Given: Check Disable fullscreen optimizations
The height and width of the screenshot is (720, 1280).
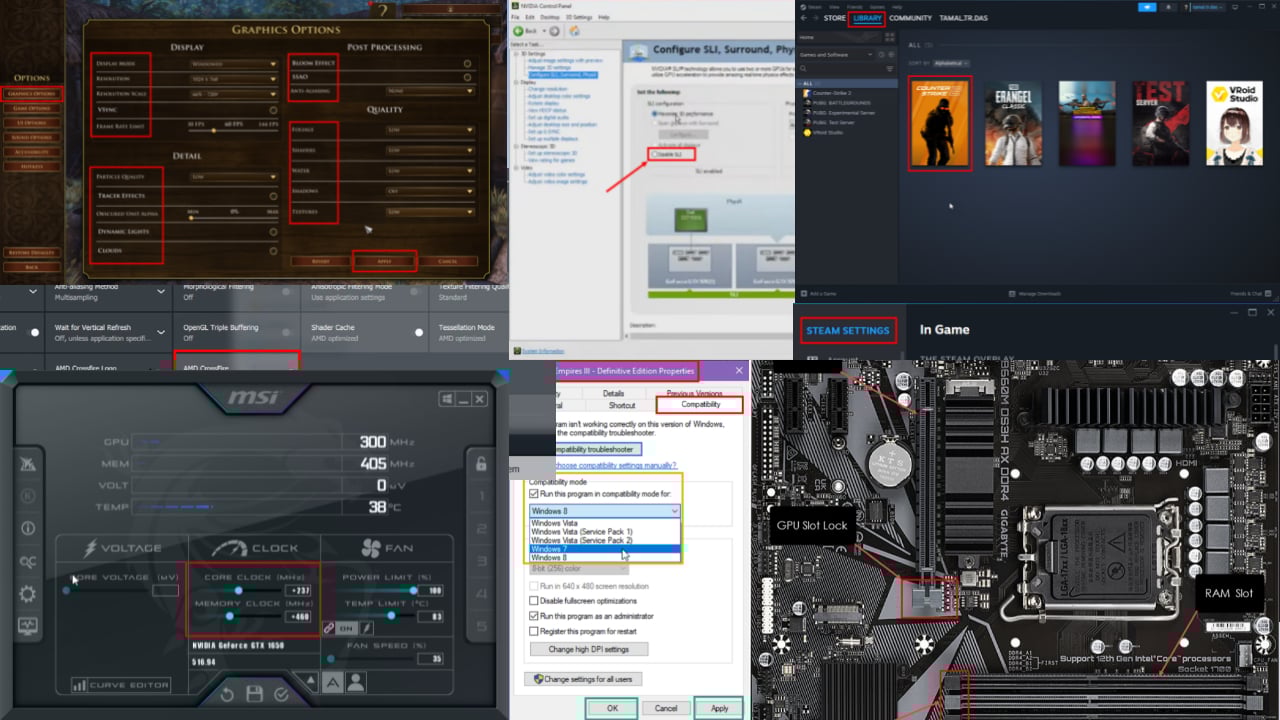Looking at the screenshot, I should 533,601.
